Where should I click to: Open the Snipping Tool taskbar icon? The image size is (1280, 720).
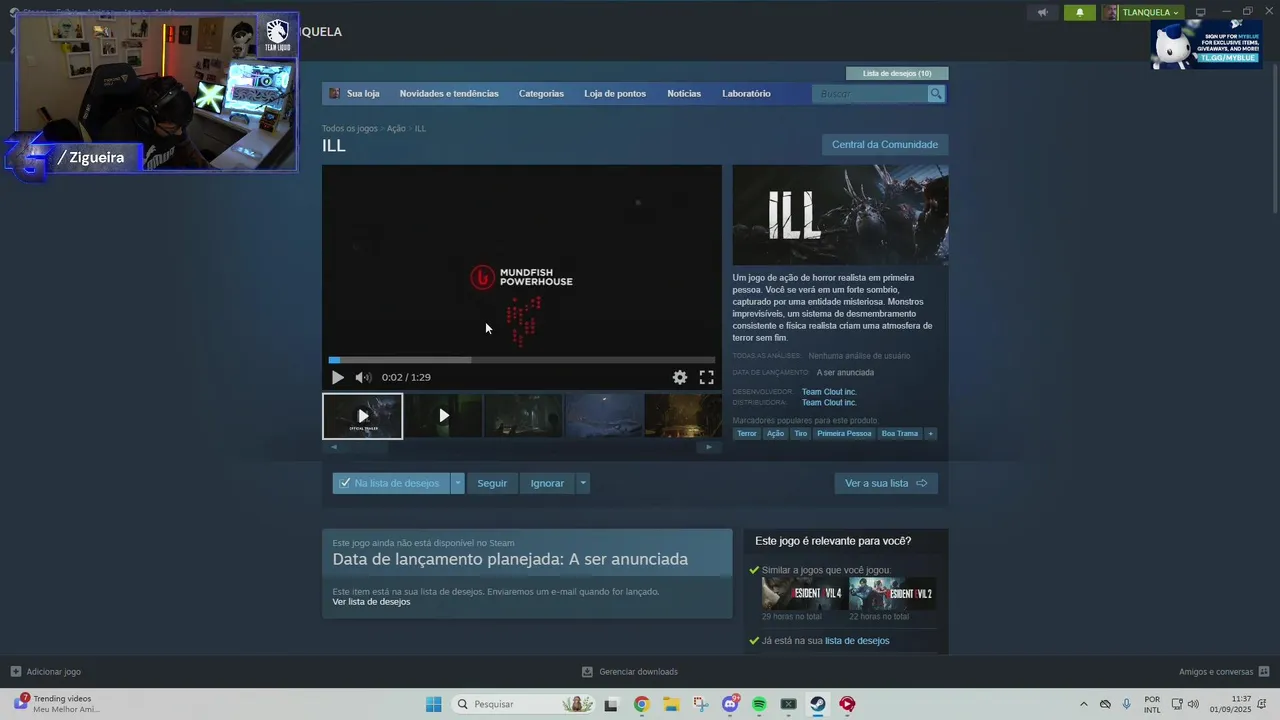tap(700, 704)
